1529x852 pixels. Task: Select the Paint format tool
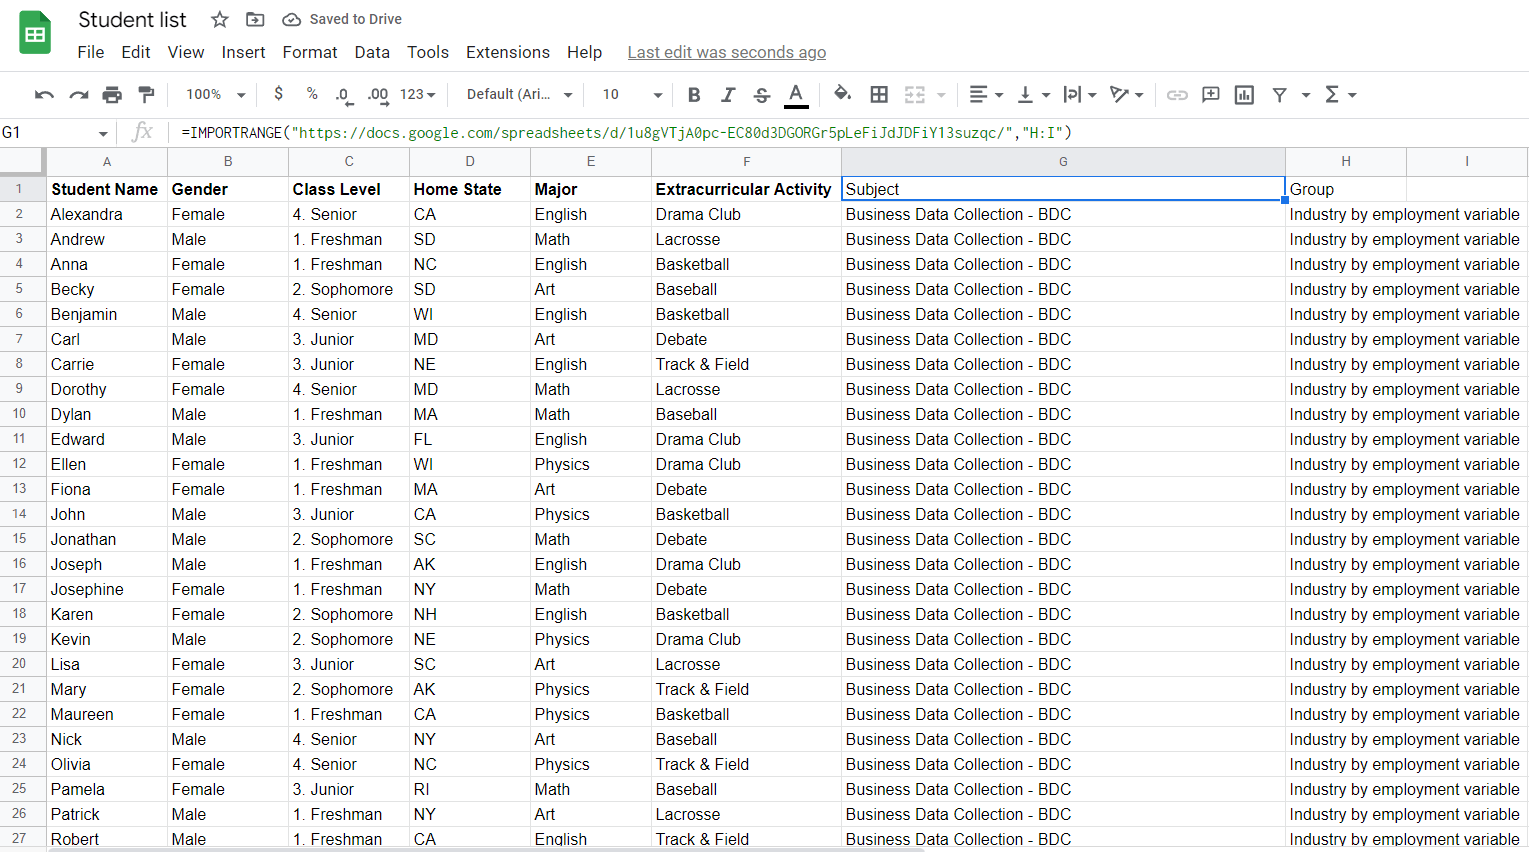(144, 94)
